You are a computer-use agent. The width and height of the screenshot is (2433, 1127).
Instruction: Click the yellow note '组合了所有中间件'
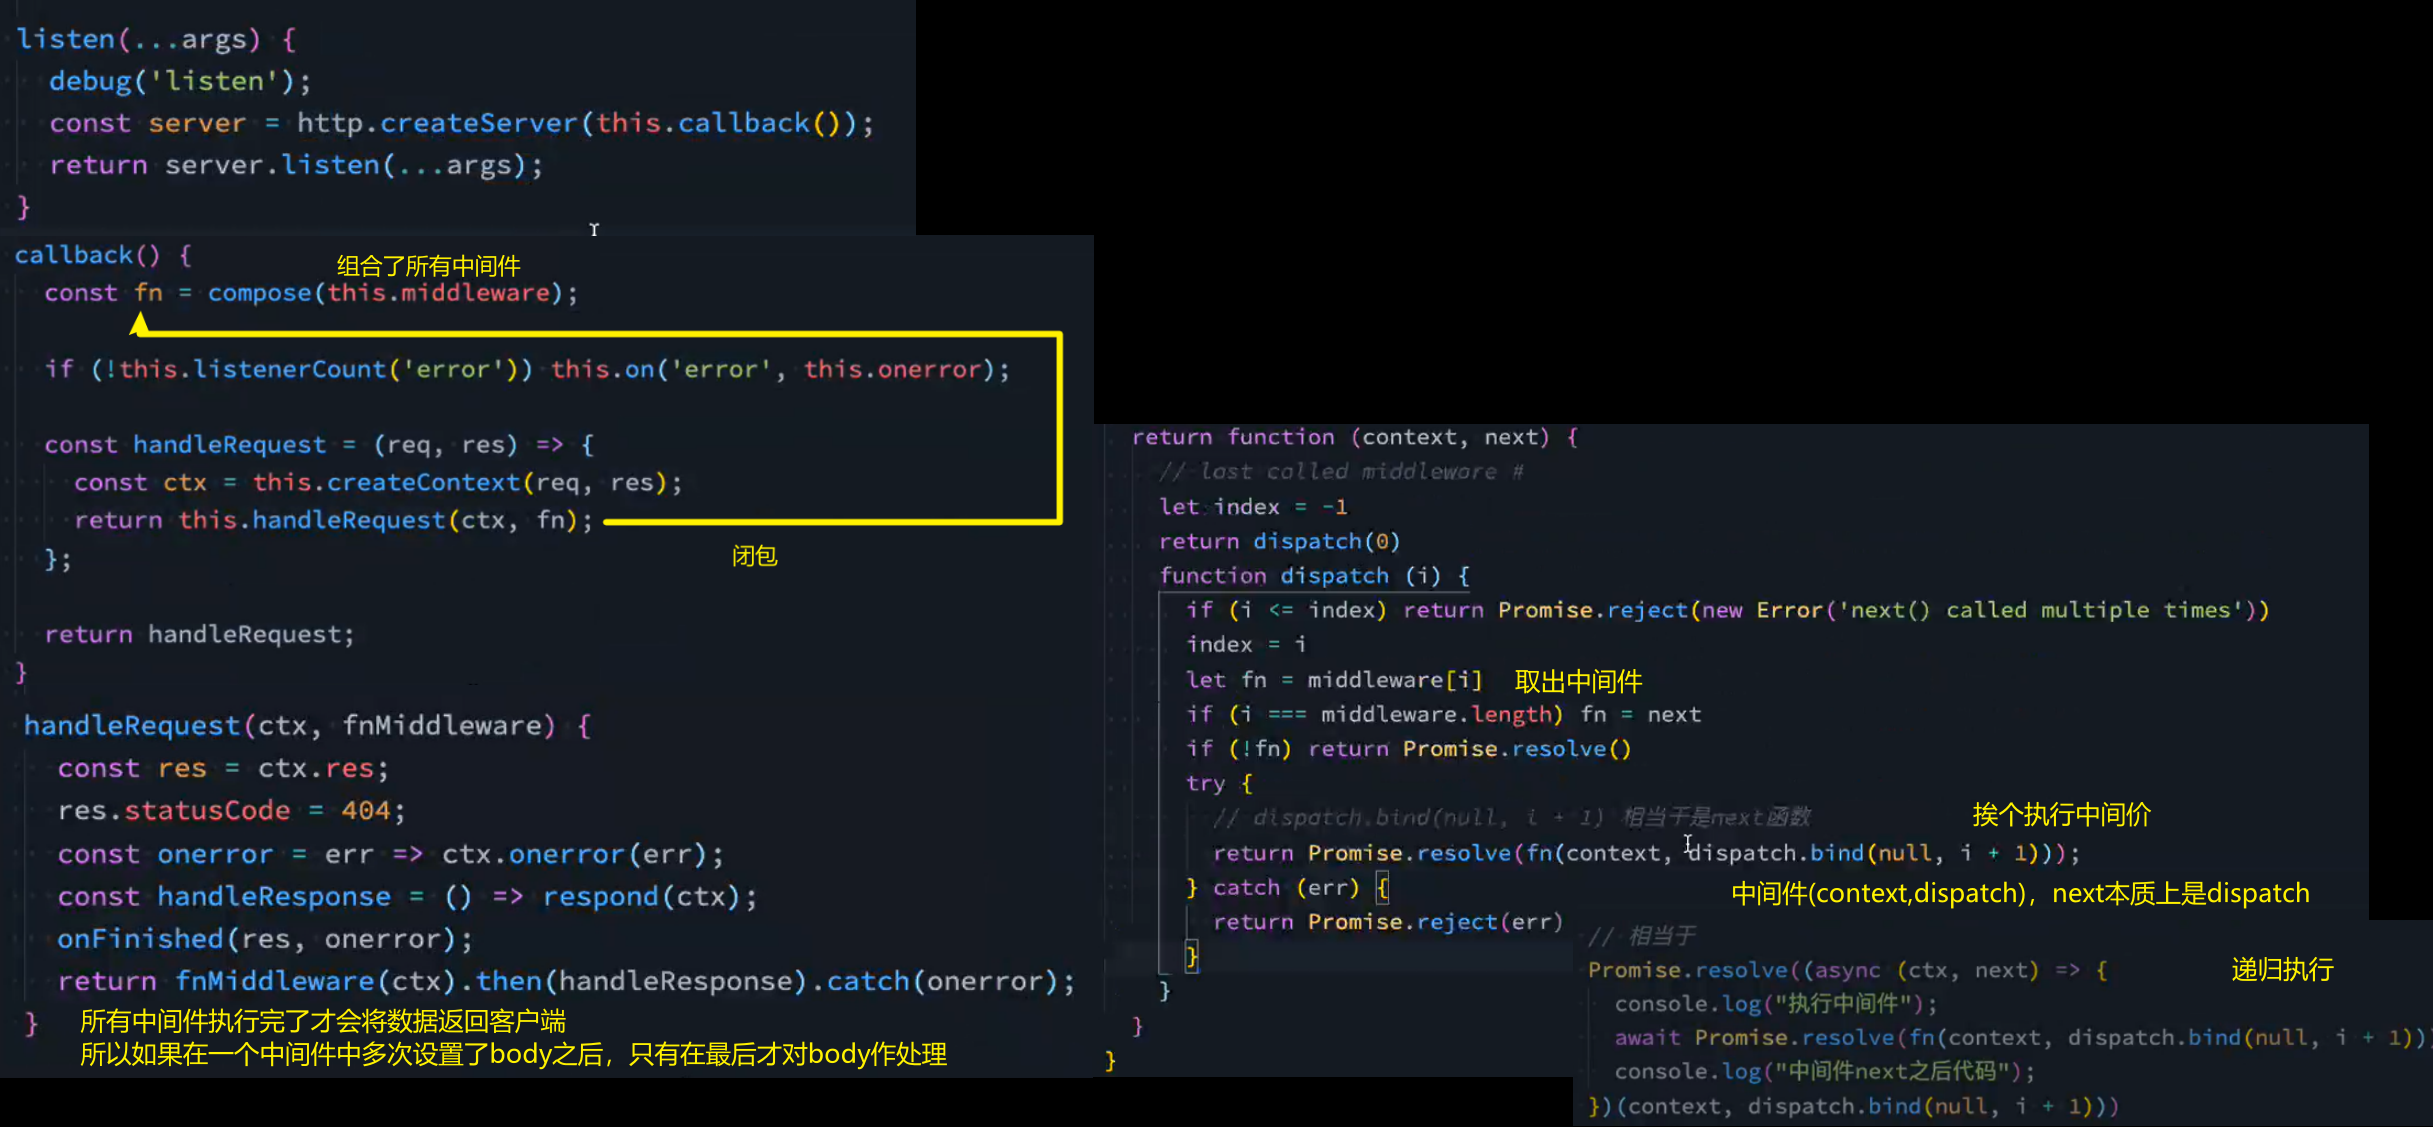(x=428, y=266)
